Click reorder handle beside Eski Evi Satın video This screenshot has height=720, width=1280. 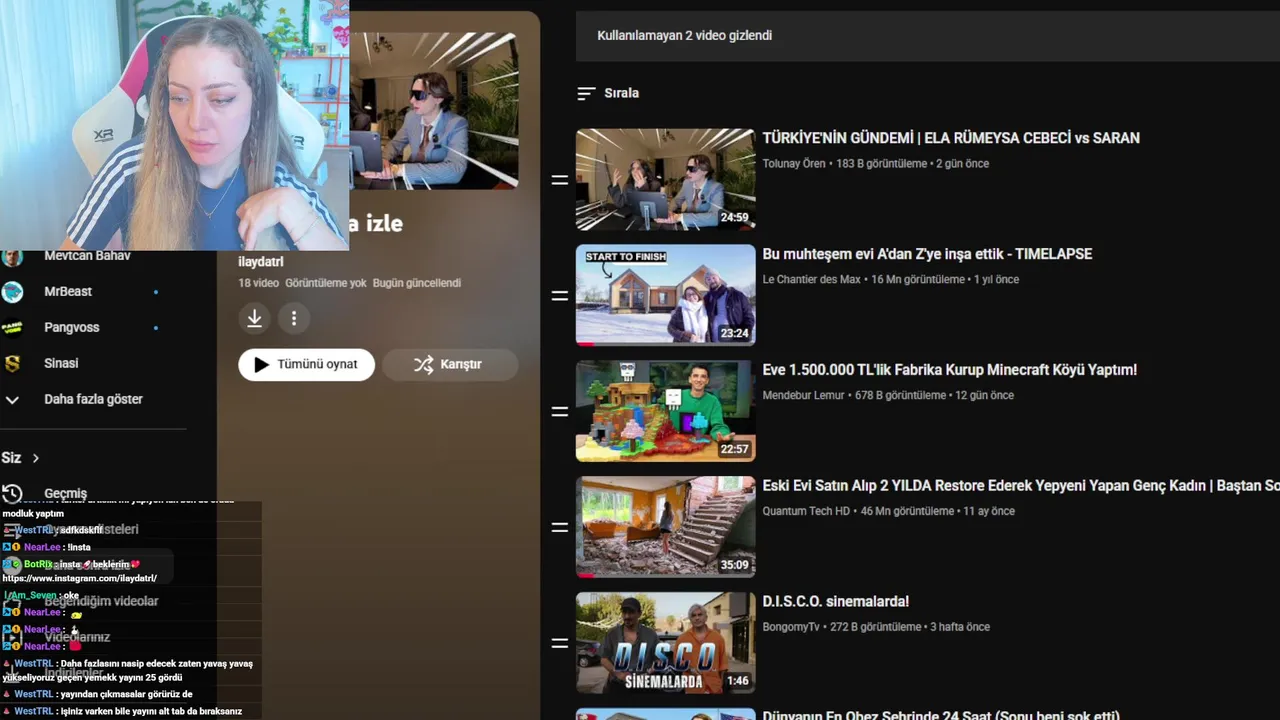[560, 528]
